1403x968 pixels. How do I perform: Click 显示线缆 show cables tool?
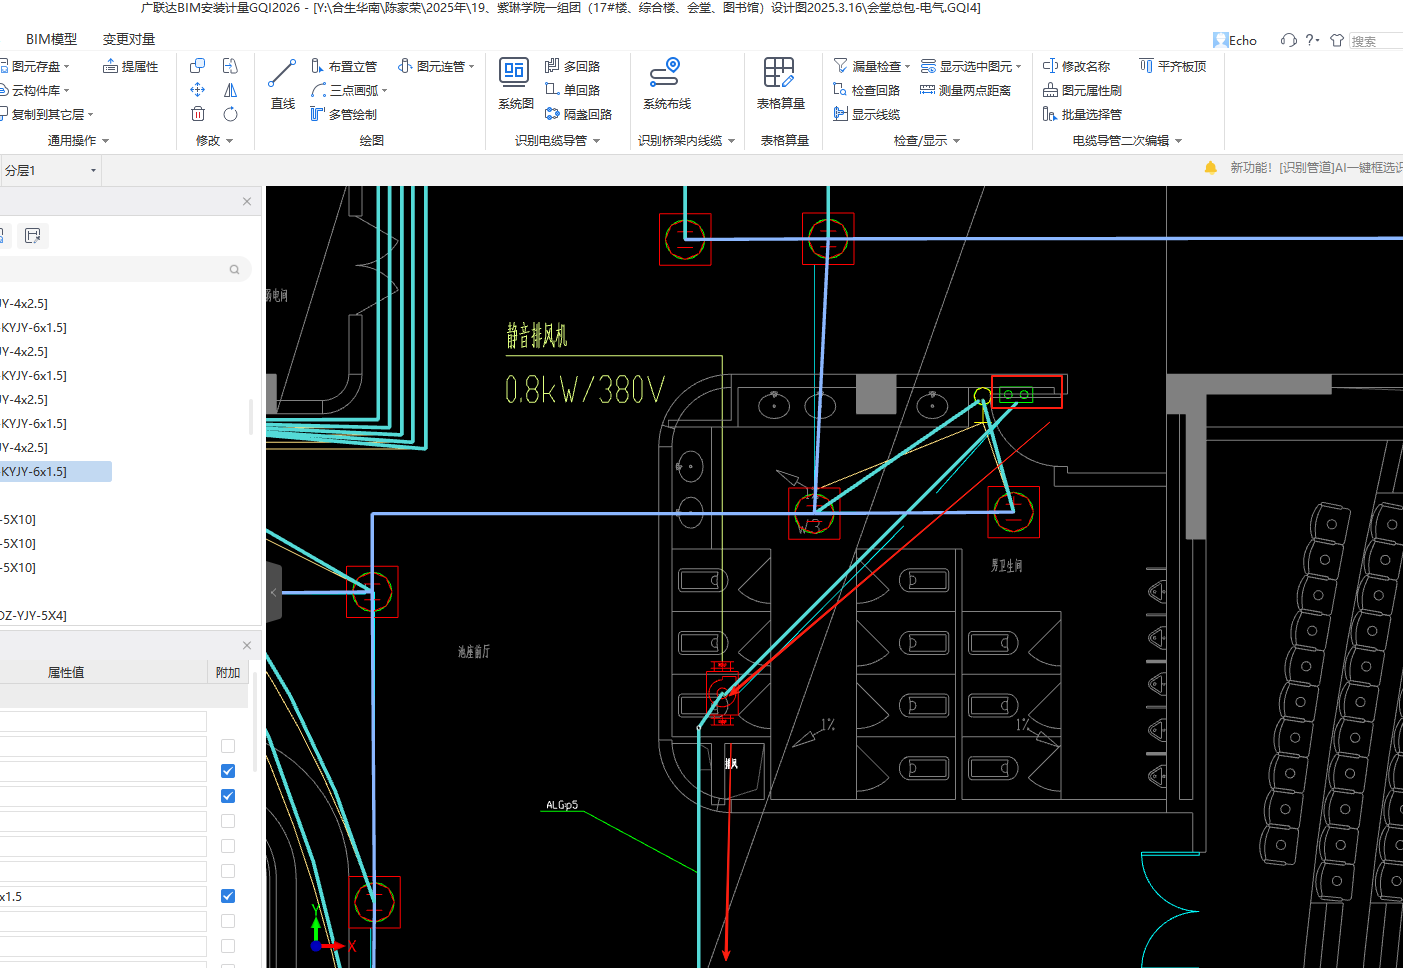[866, 114]
